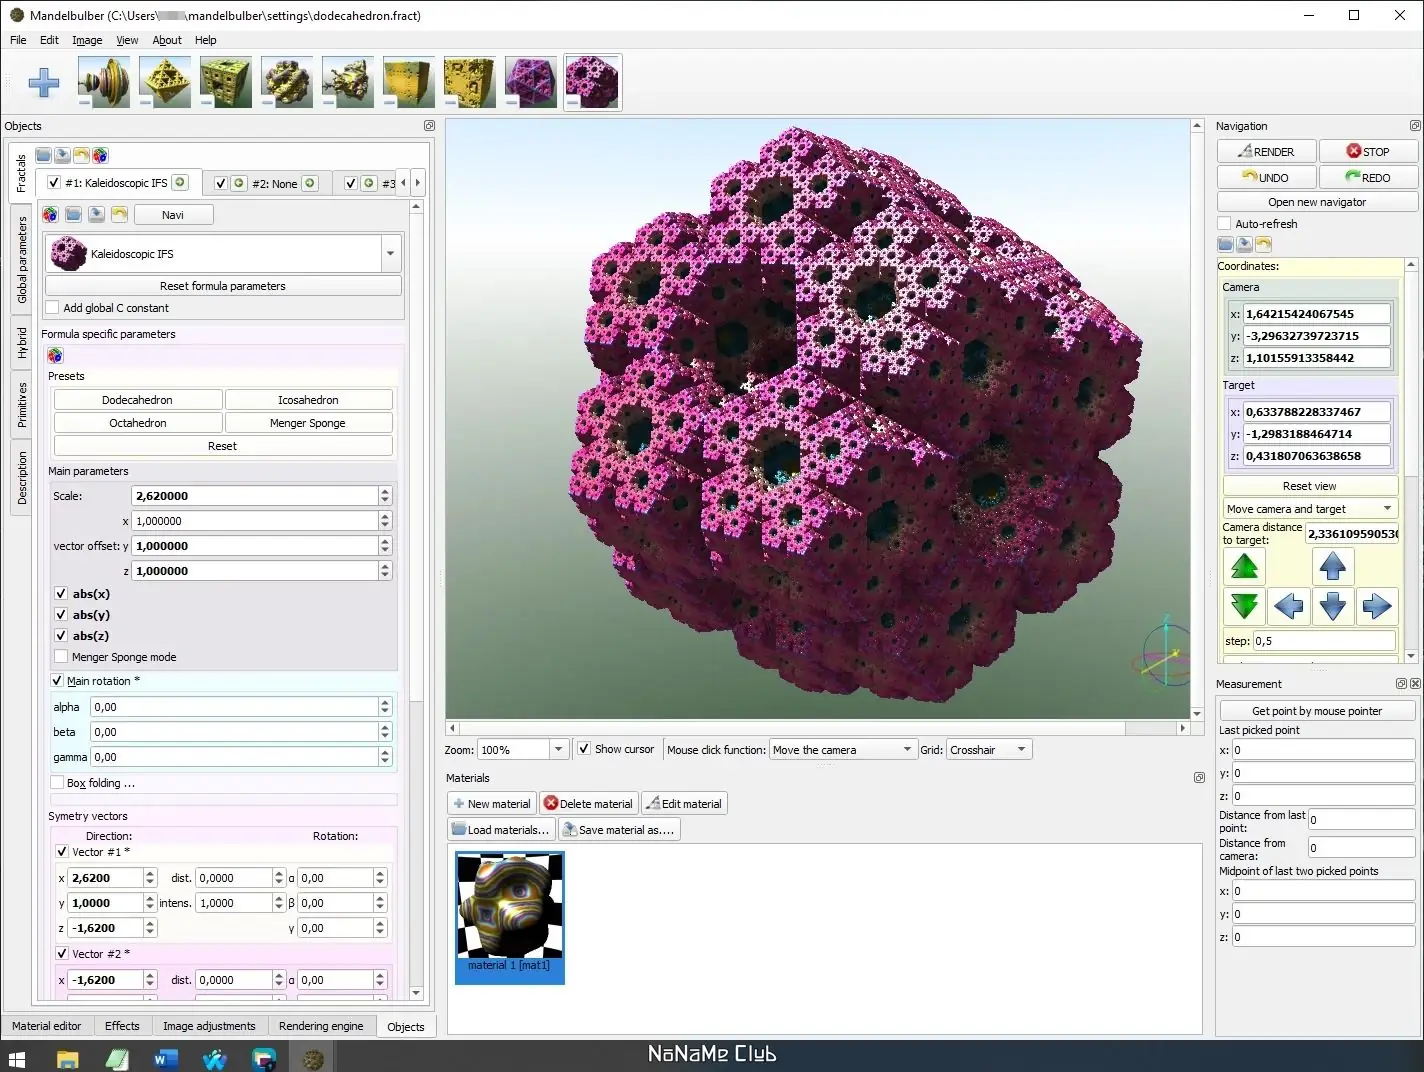Switch to the Rendering engine tab
Viewport: 1424px width, 1072px height.
coord(320,1026)
